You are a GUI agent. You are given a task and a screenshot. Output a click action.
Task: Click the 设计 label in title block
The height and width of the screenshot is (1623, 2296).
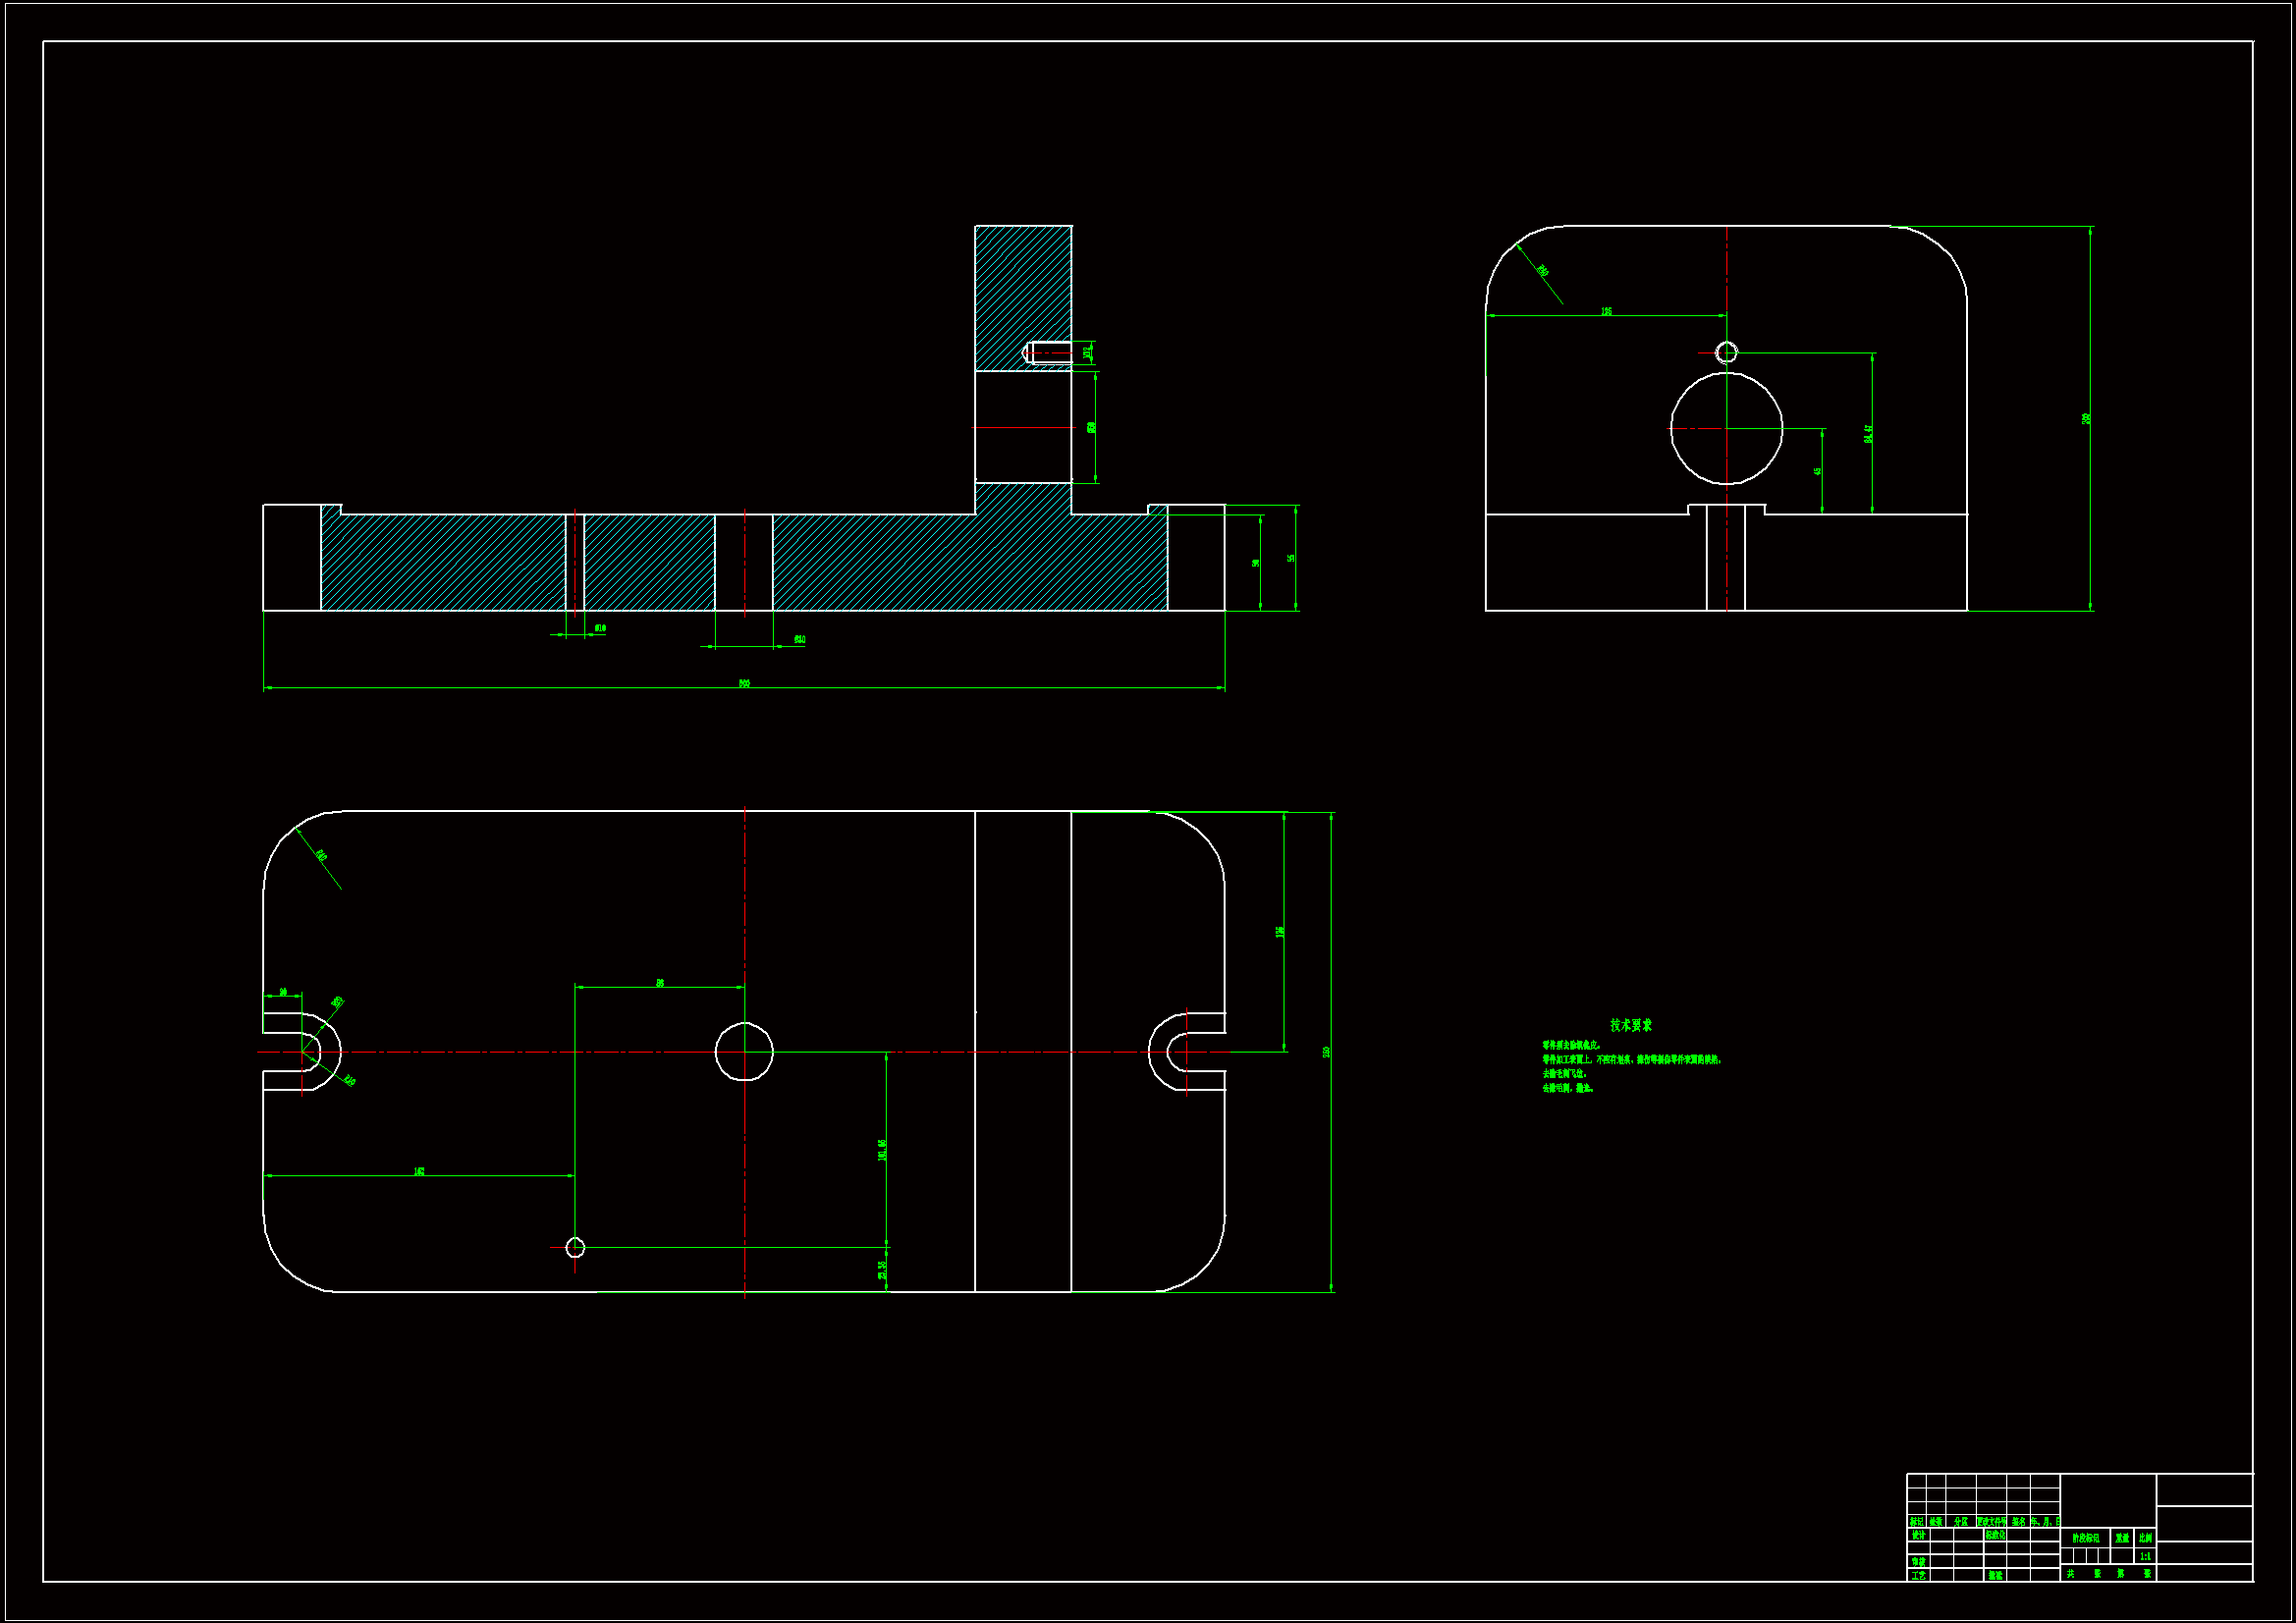pyautogui.click(x=1918, y=1535)
